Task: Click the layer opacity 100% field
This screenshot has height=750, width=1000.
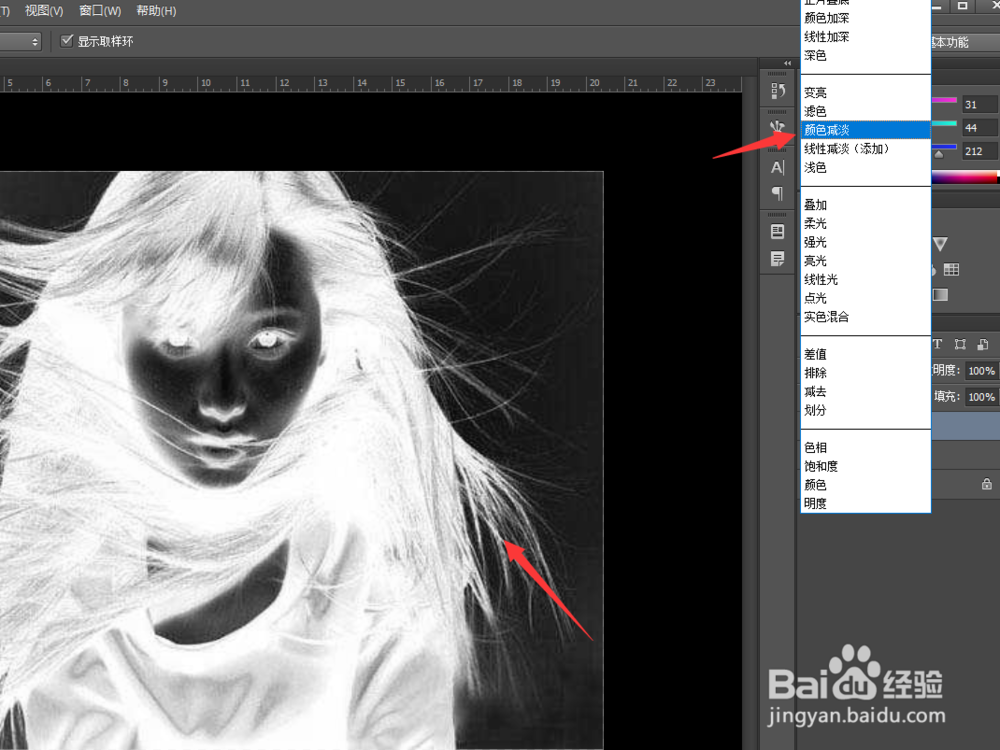Action: (981, 371)
